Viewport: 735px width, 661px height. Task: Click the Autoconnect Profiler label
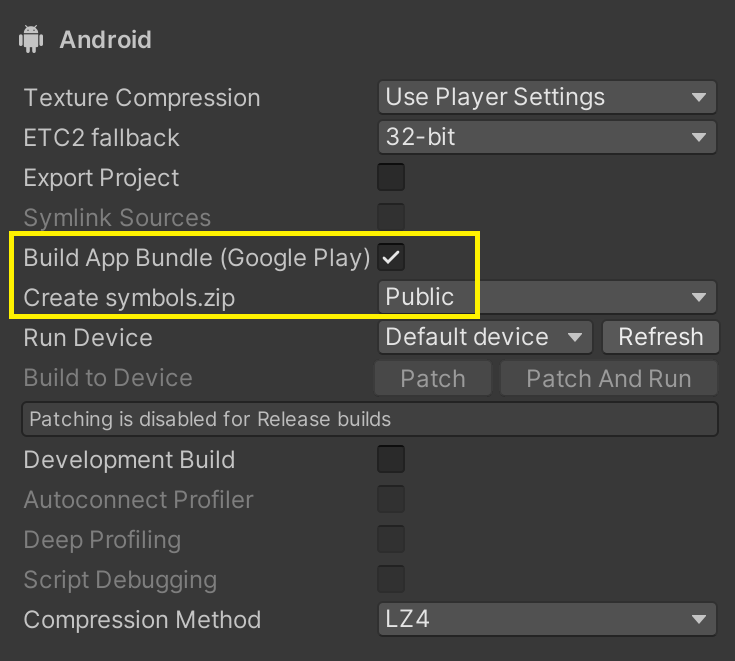coord(138,500)
